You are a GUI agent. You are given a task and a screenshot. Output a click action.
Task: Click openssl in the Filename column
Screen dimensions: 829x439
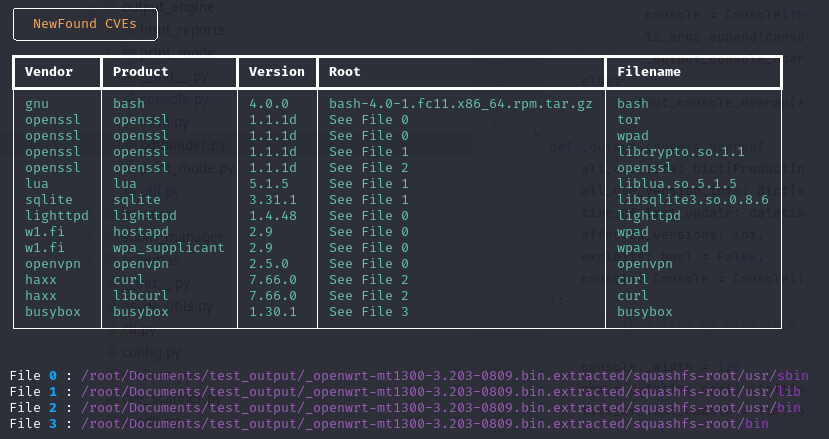point(645,168)
